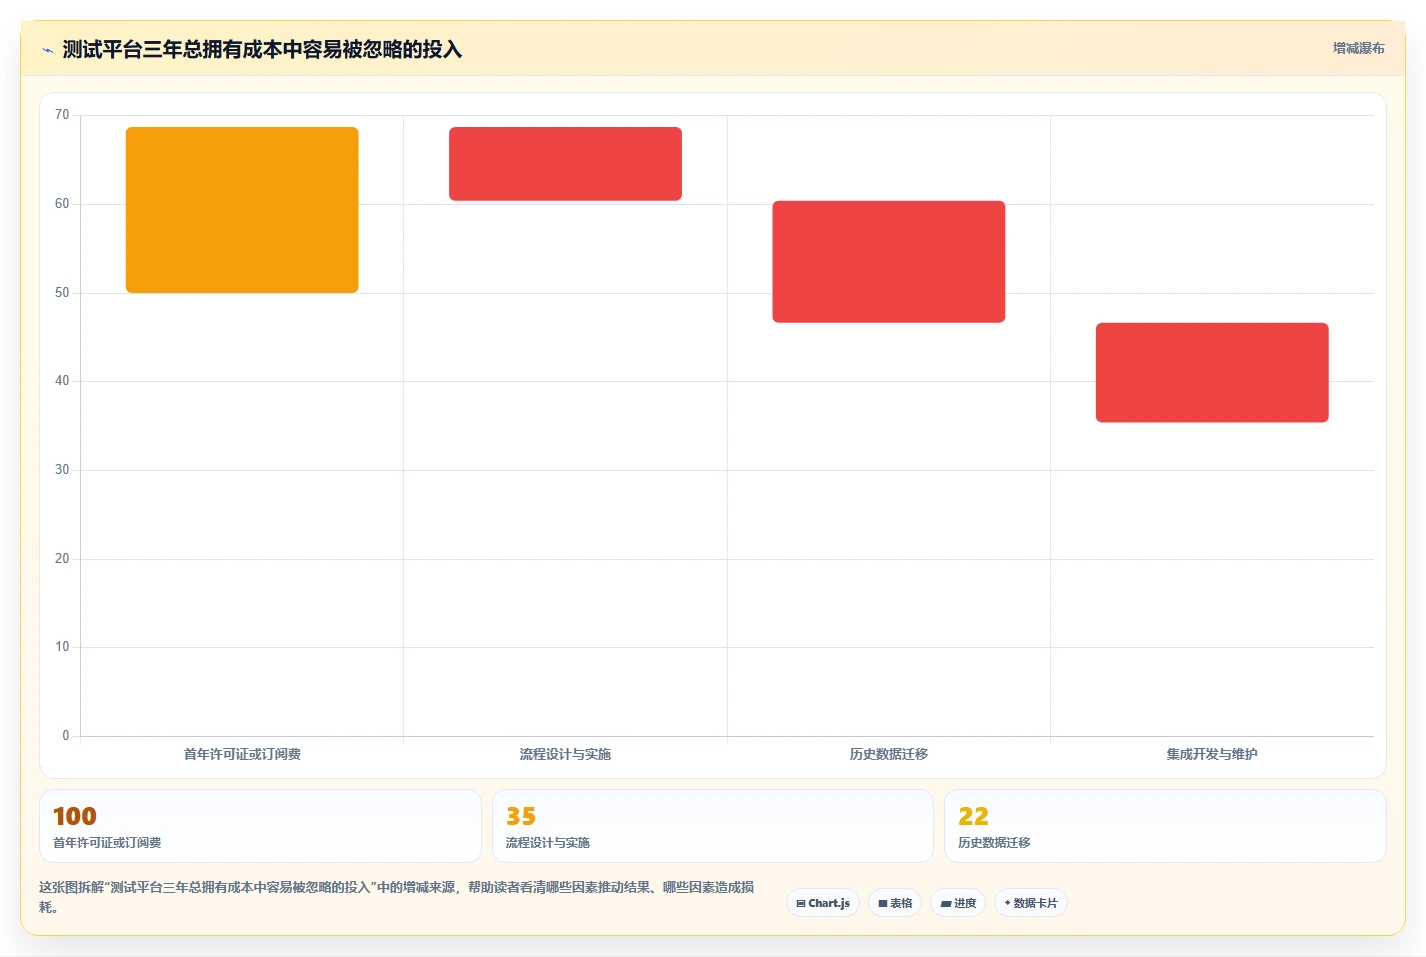Click the y-axis value 70

[x=62, y=115]
